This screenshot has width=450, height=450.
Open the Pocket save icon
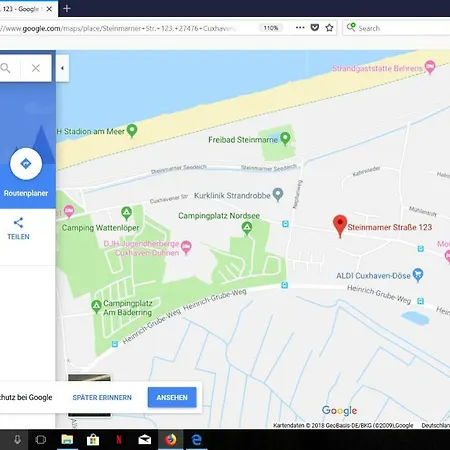[315, 28]
